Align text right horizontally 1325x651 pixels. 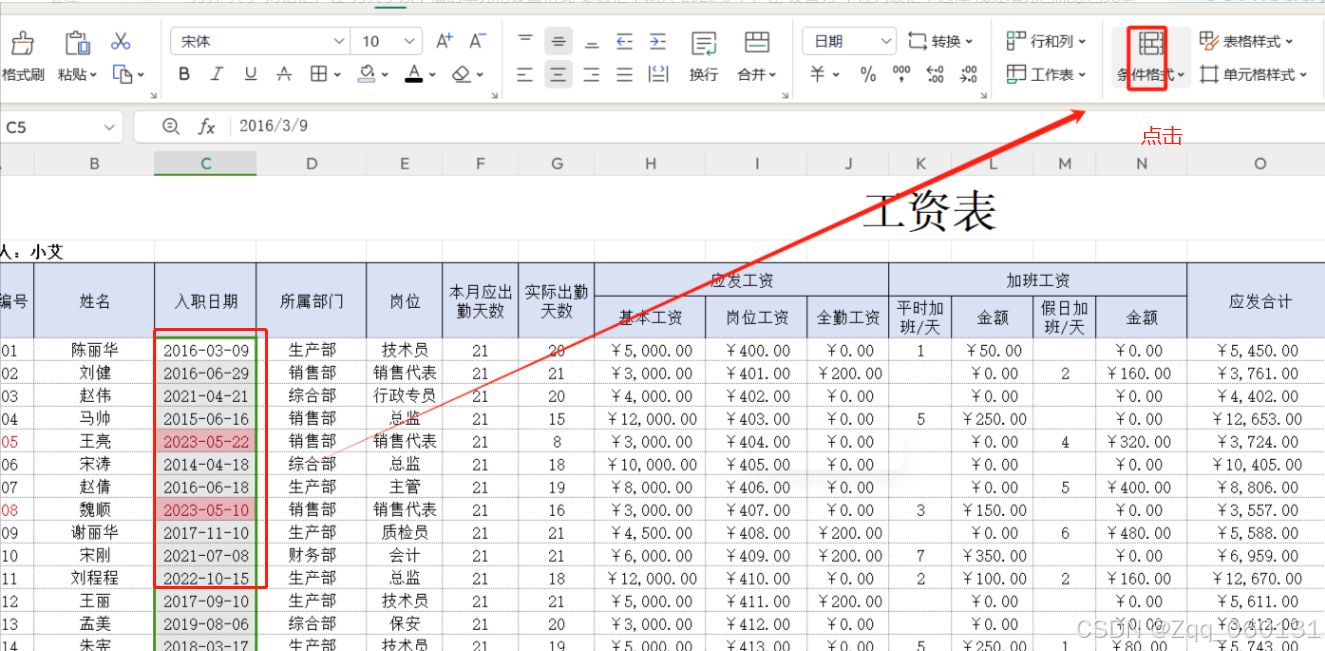(591, 74)
